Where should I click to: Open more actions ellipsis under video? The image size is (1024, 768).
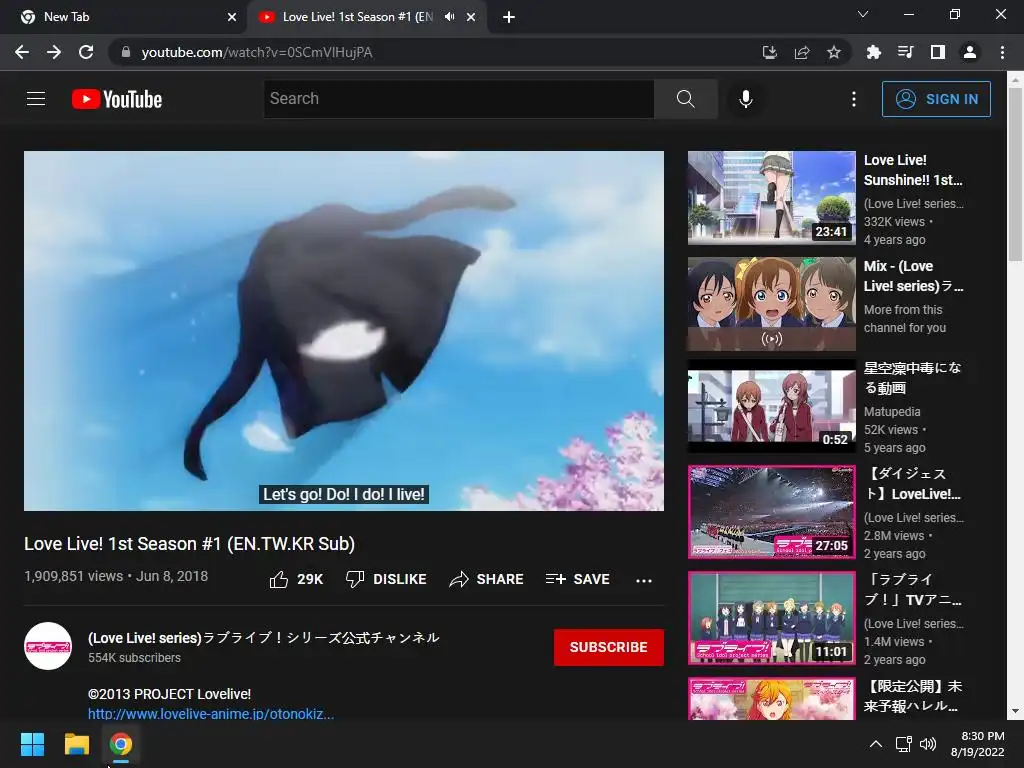[644, 580]
